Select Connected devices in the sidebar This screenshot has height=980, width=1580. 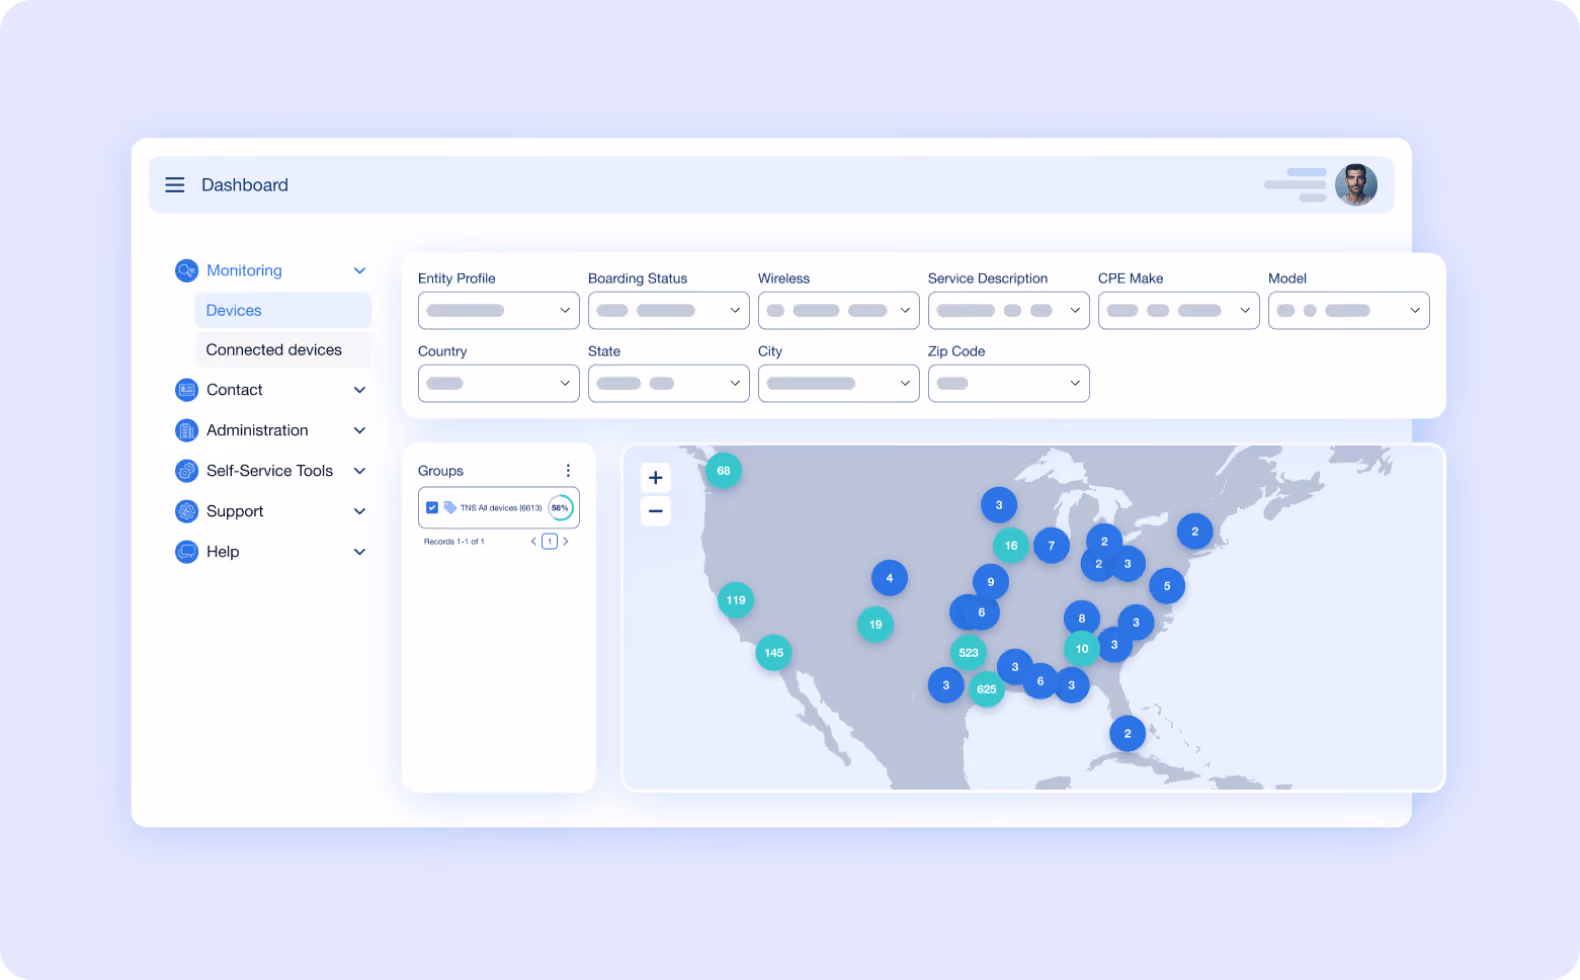click(x=283, y=350)
